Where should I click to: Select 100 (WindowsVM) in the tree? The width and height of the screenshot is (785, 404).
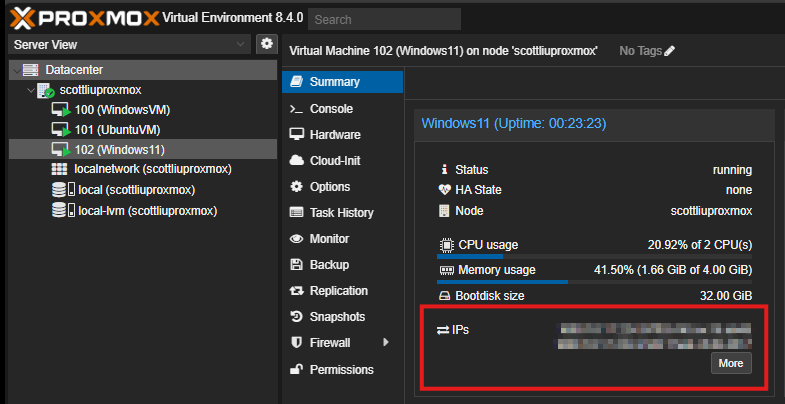143,110
